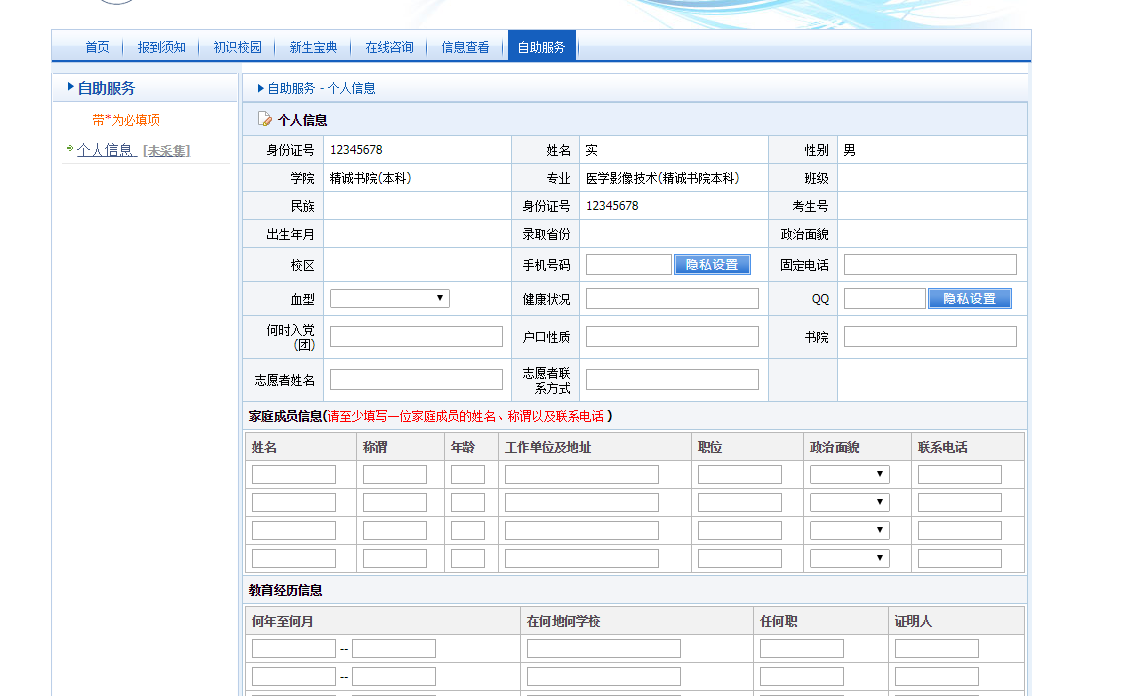Open the 信息查看 navigation tab
Screen dimensions: 1145x696
(x=465, y=47)
